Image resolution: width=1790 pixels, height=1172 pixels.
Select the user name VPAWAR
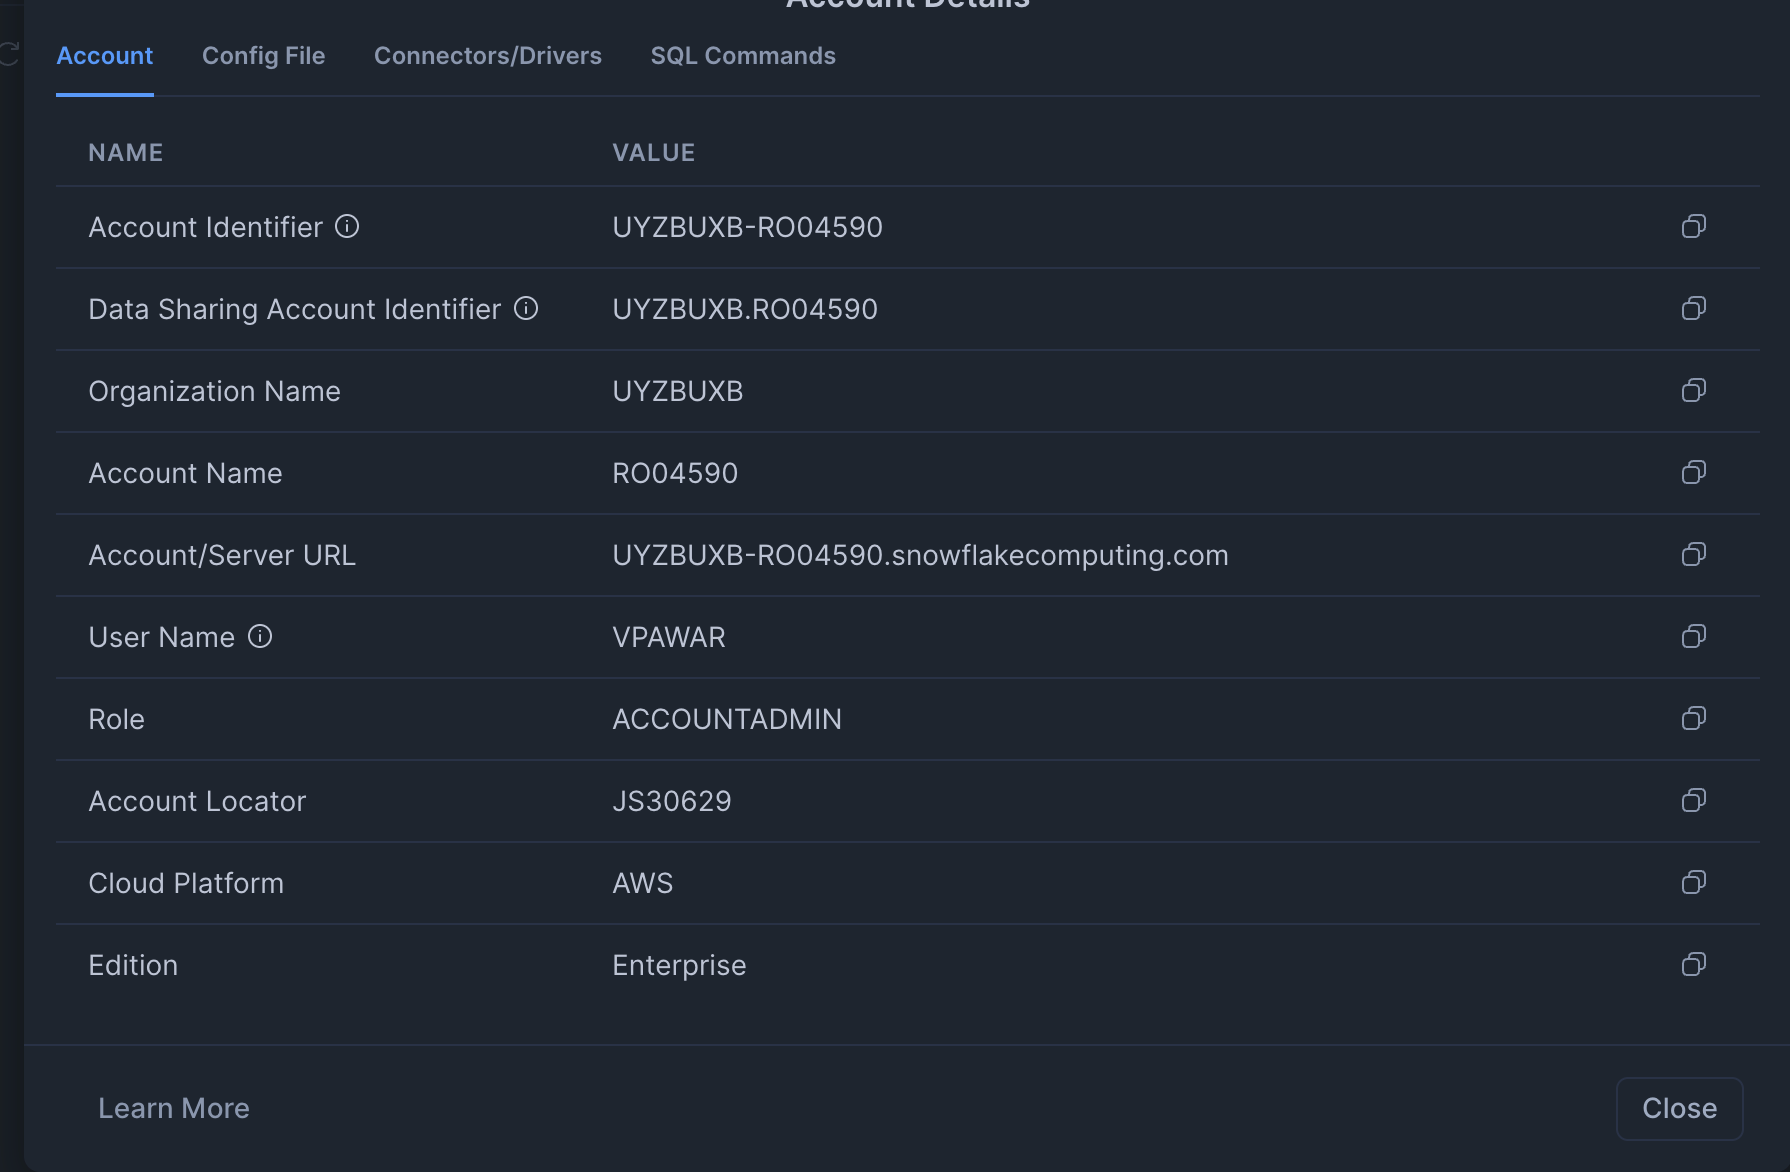point(669,637)
